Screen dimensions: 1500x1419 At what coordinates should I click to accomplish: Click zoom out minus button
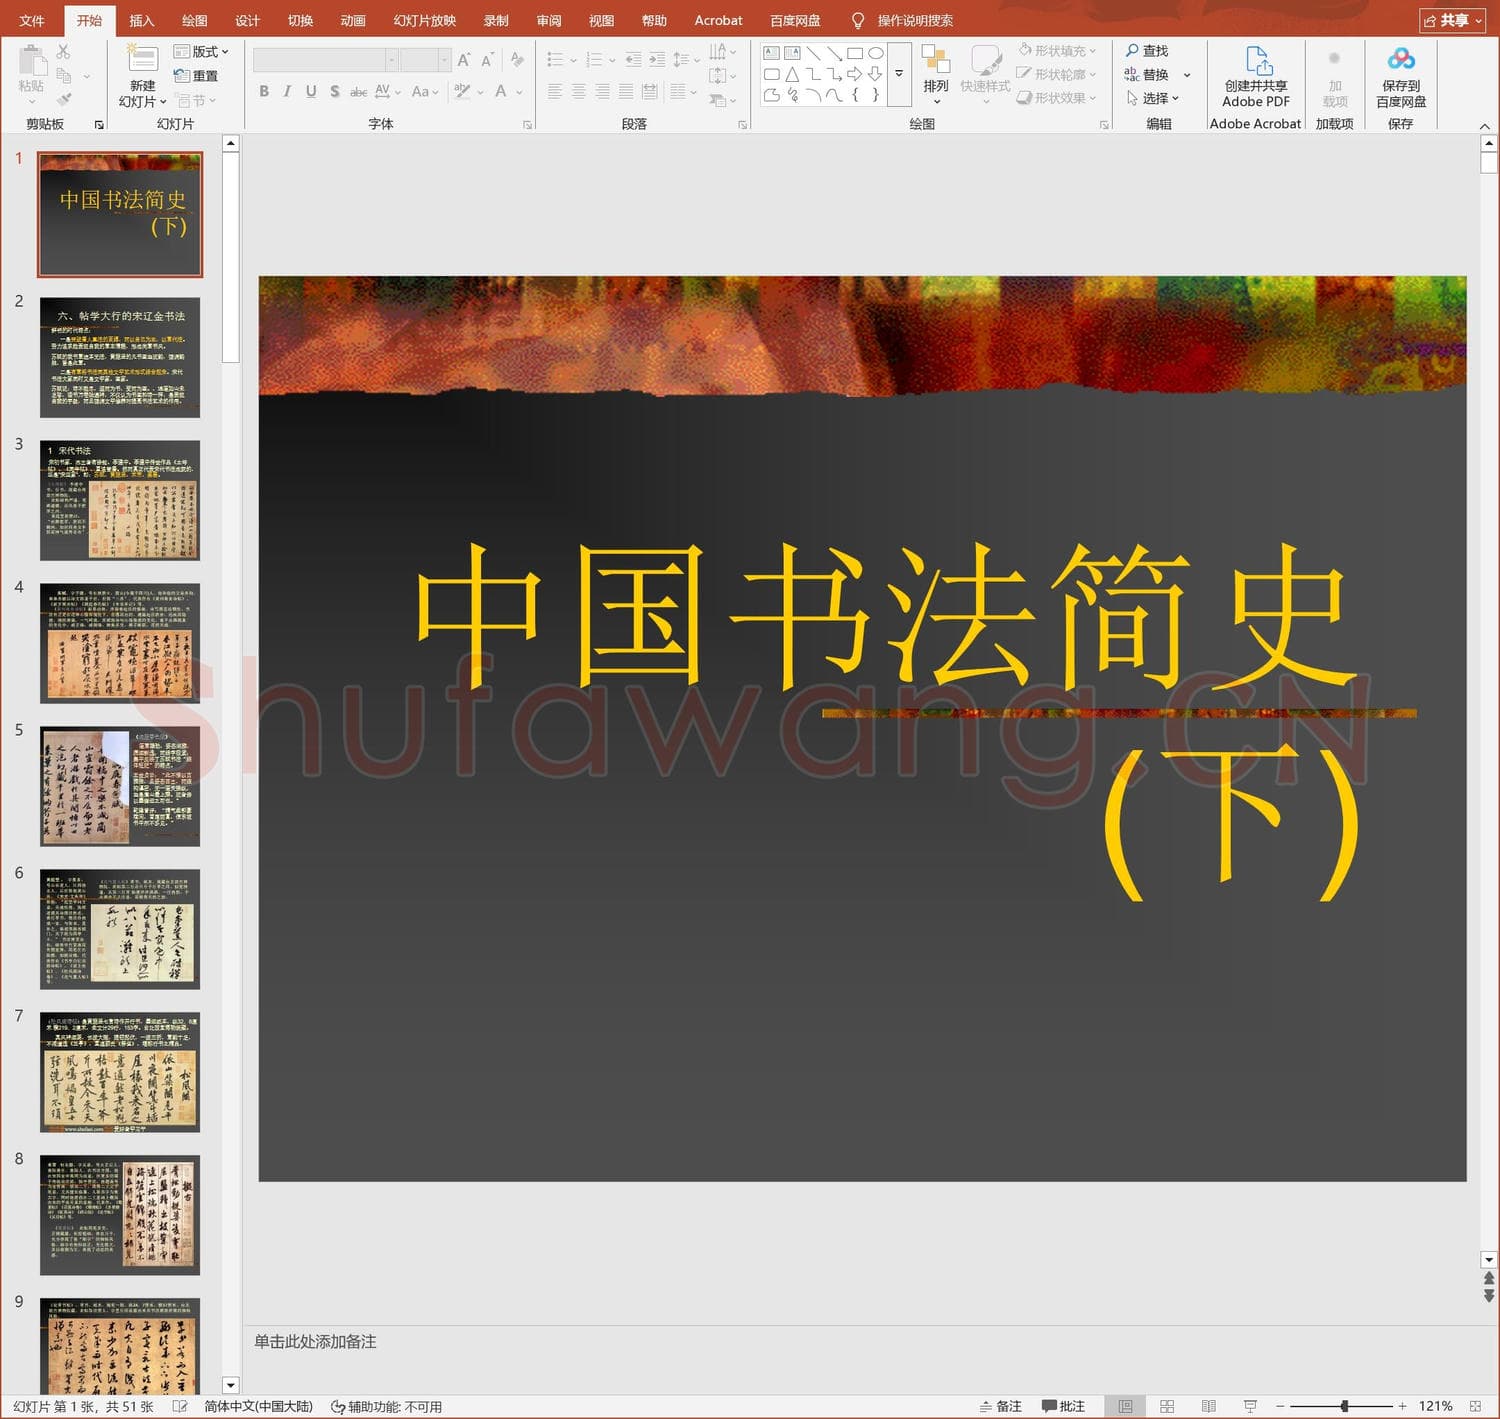pos(1280,1406)
